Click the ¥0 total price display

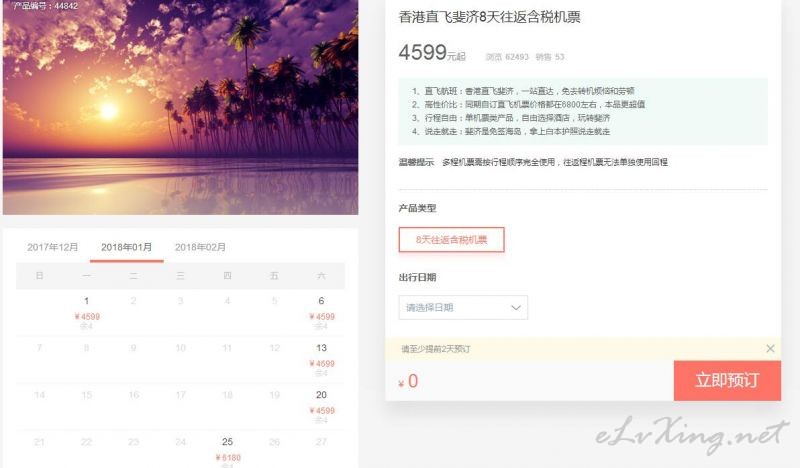click(408, 381)
